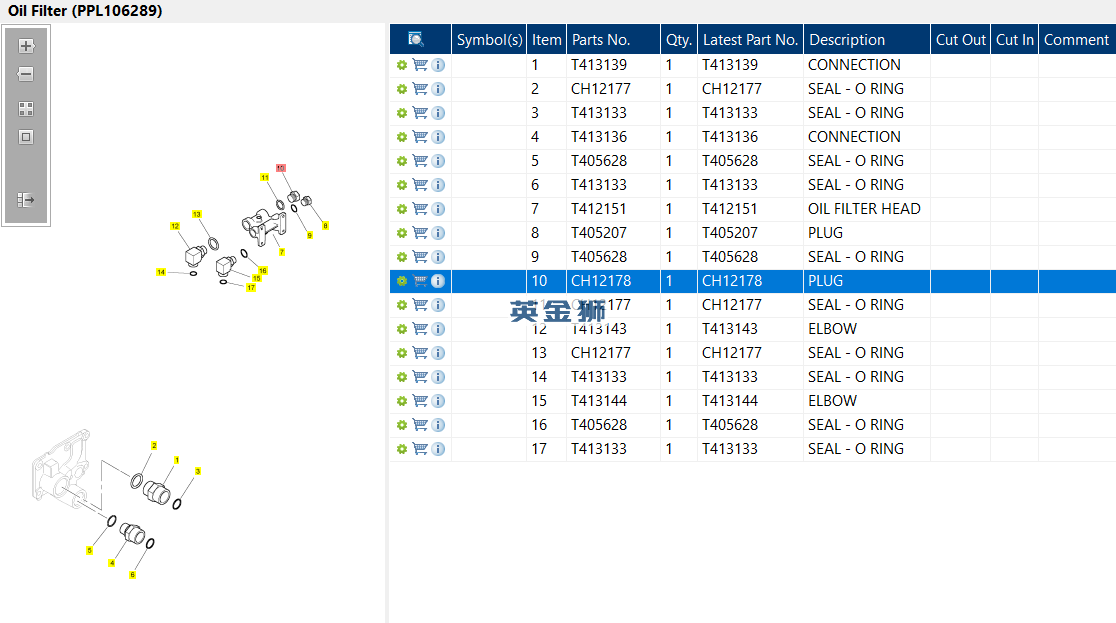Open info for OIL FILTER HEAD row

point(438,209)
